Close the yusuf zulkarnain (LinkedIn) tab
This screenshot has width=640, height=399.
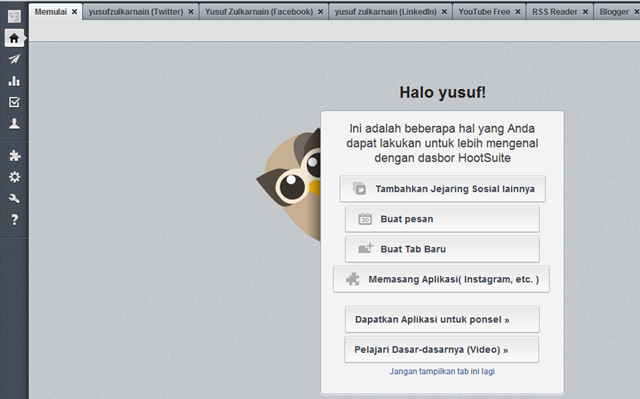click(x=444, y=12)
